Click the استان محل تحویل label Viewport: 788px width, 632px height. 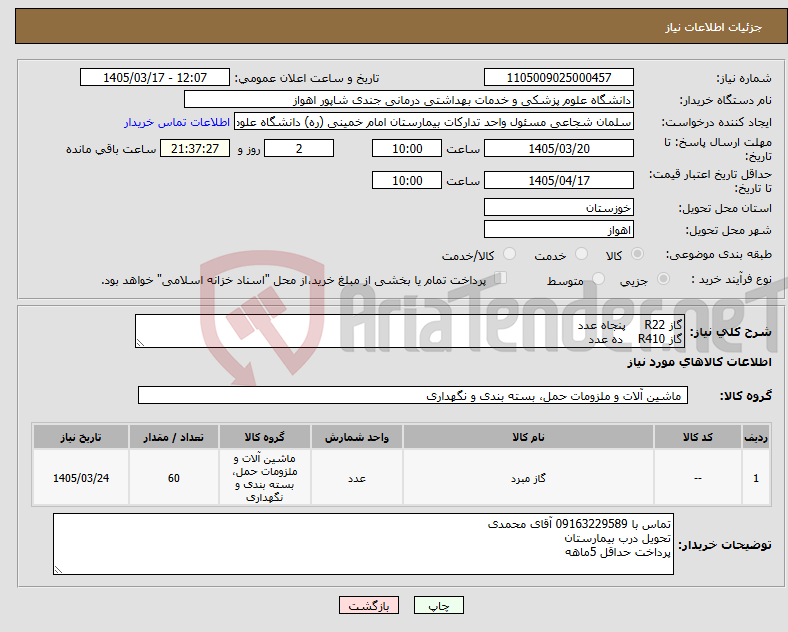coord(725,207)
